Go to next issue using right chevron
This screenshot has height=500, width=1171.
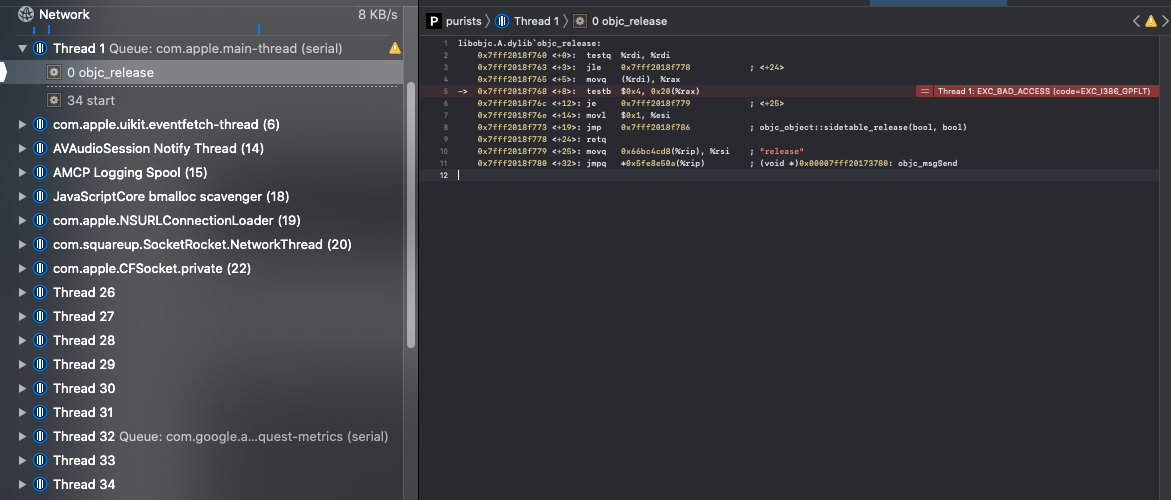1163,21
